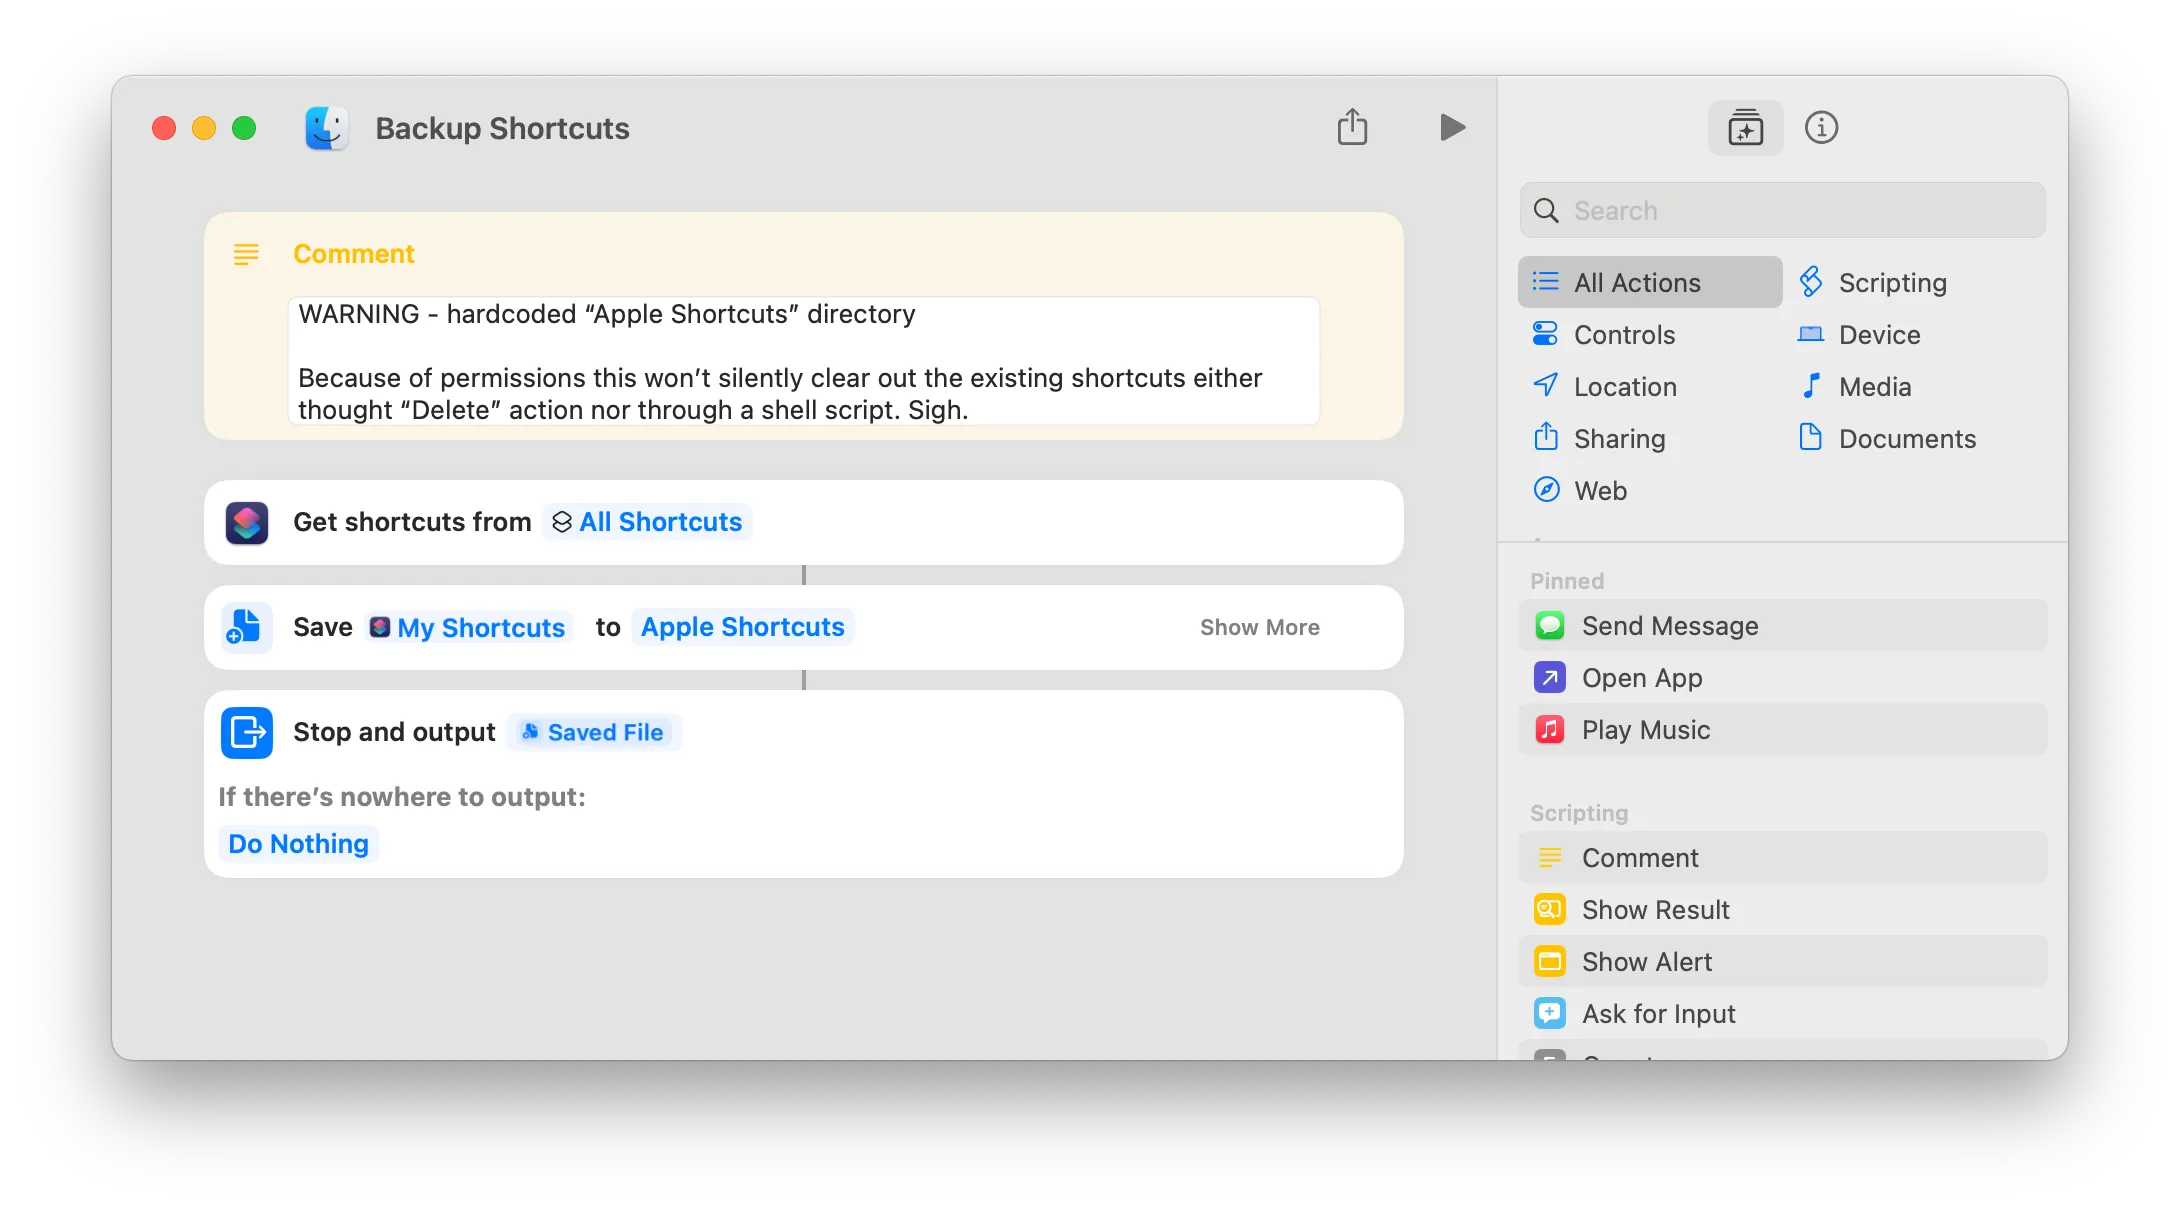Select the Scripting category icon
Screen dimensions: 2180x1208
coord(1811,282)
